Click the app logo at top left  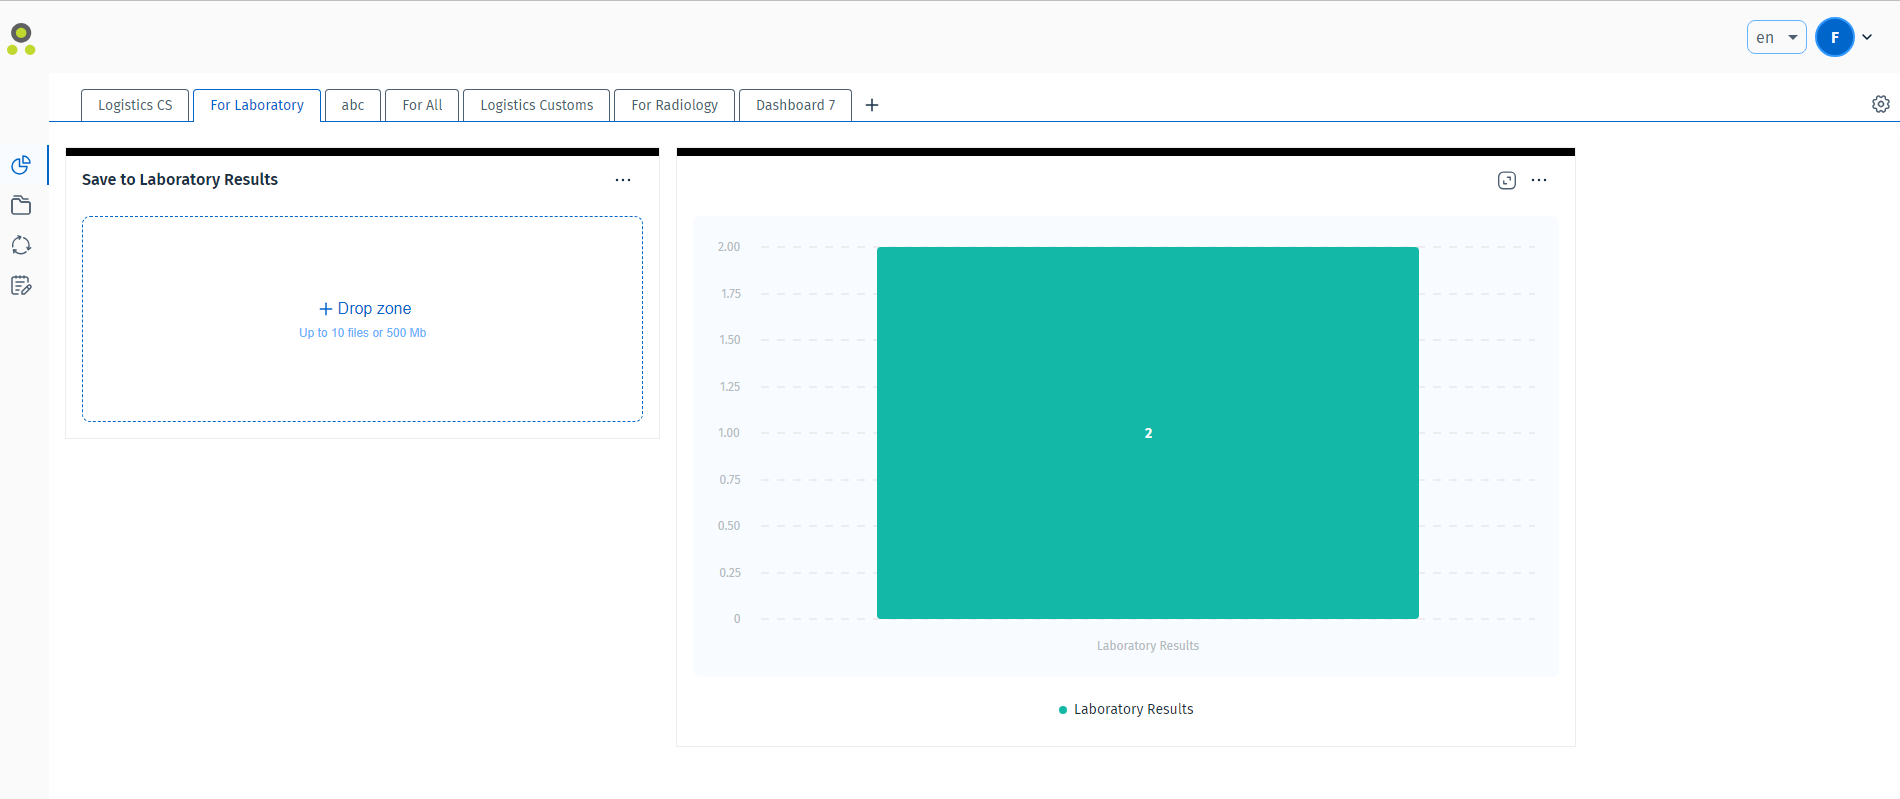[x=21, y=39]
